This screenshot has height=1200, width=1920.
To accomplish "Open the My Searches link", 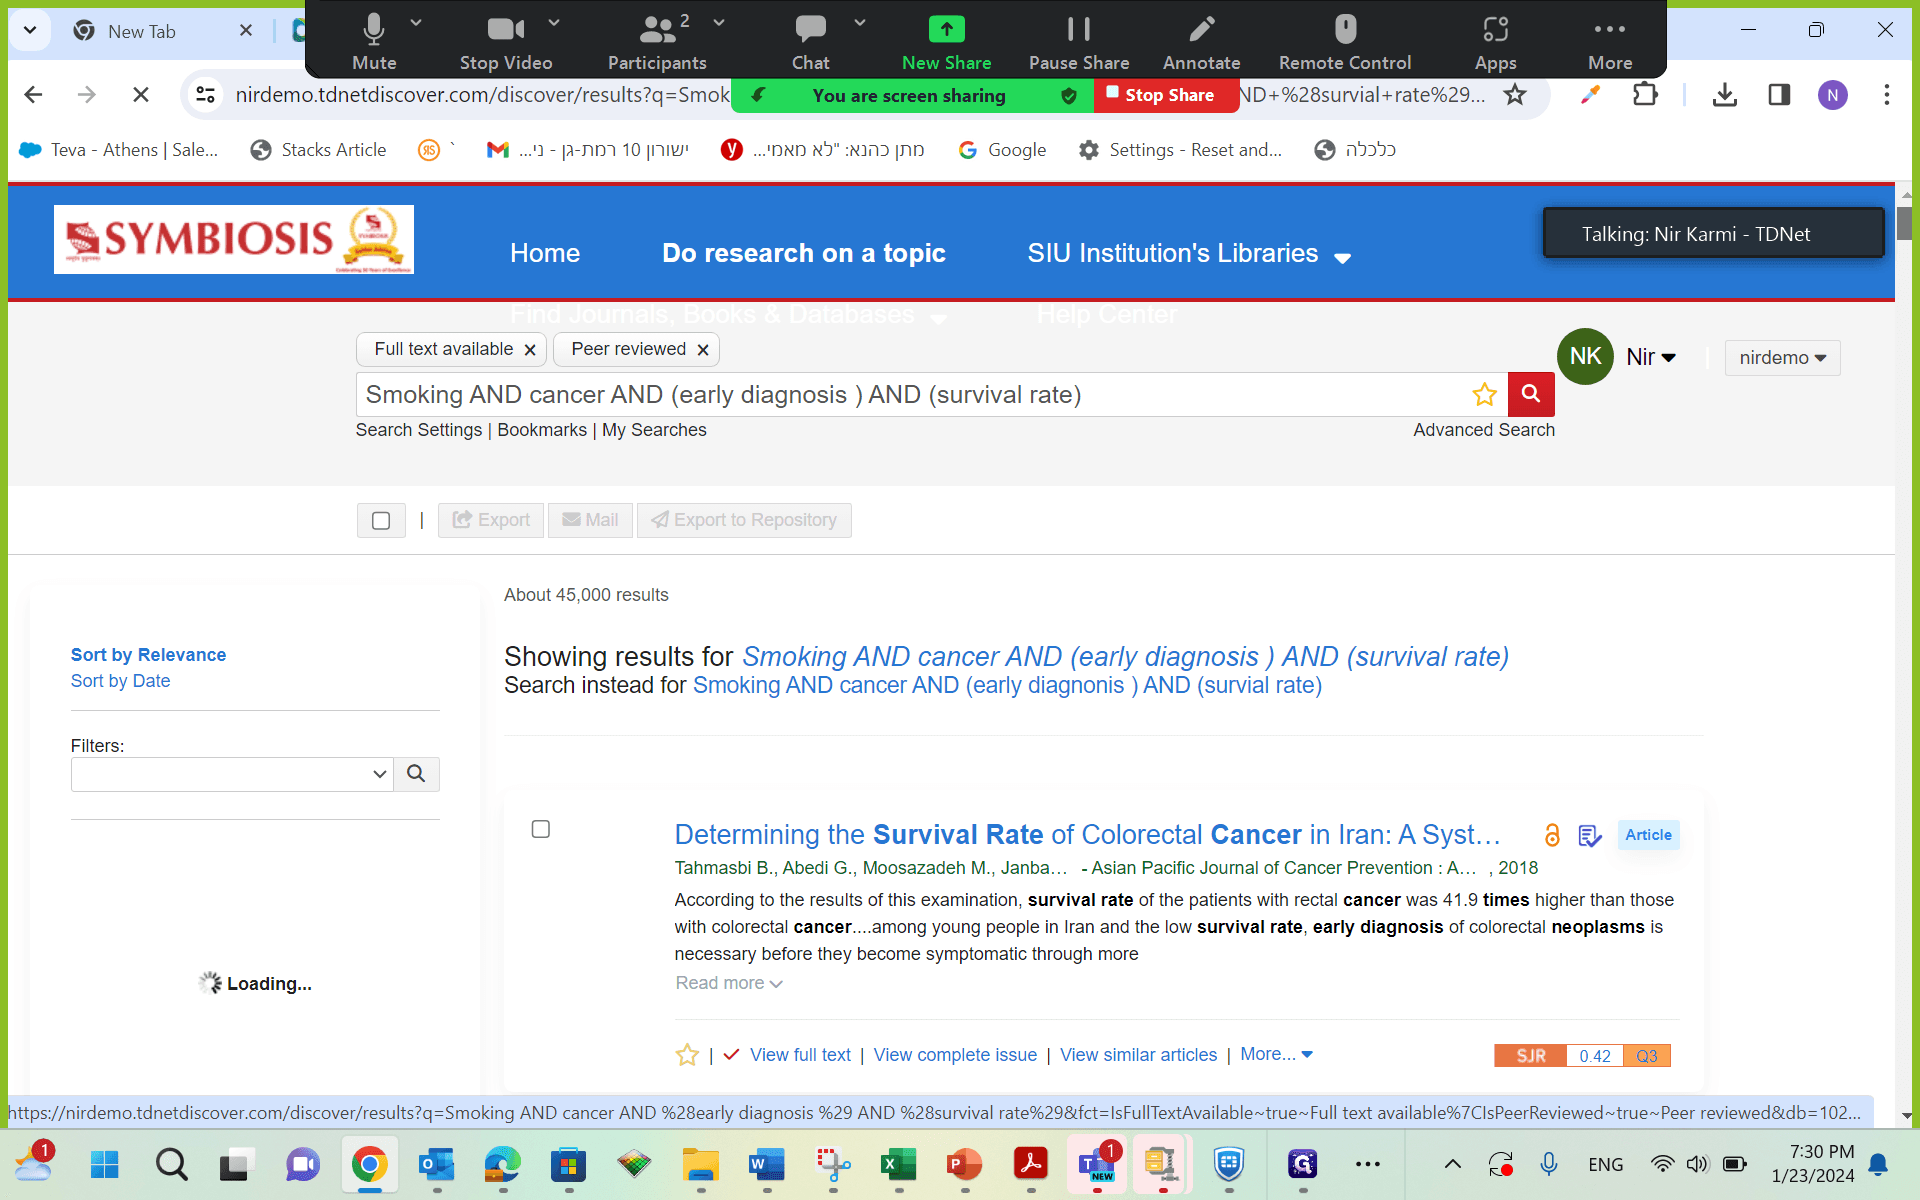I will point(654,430).
